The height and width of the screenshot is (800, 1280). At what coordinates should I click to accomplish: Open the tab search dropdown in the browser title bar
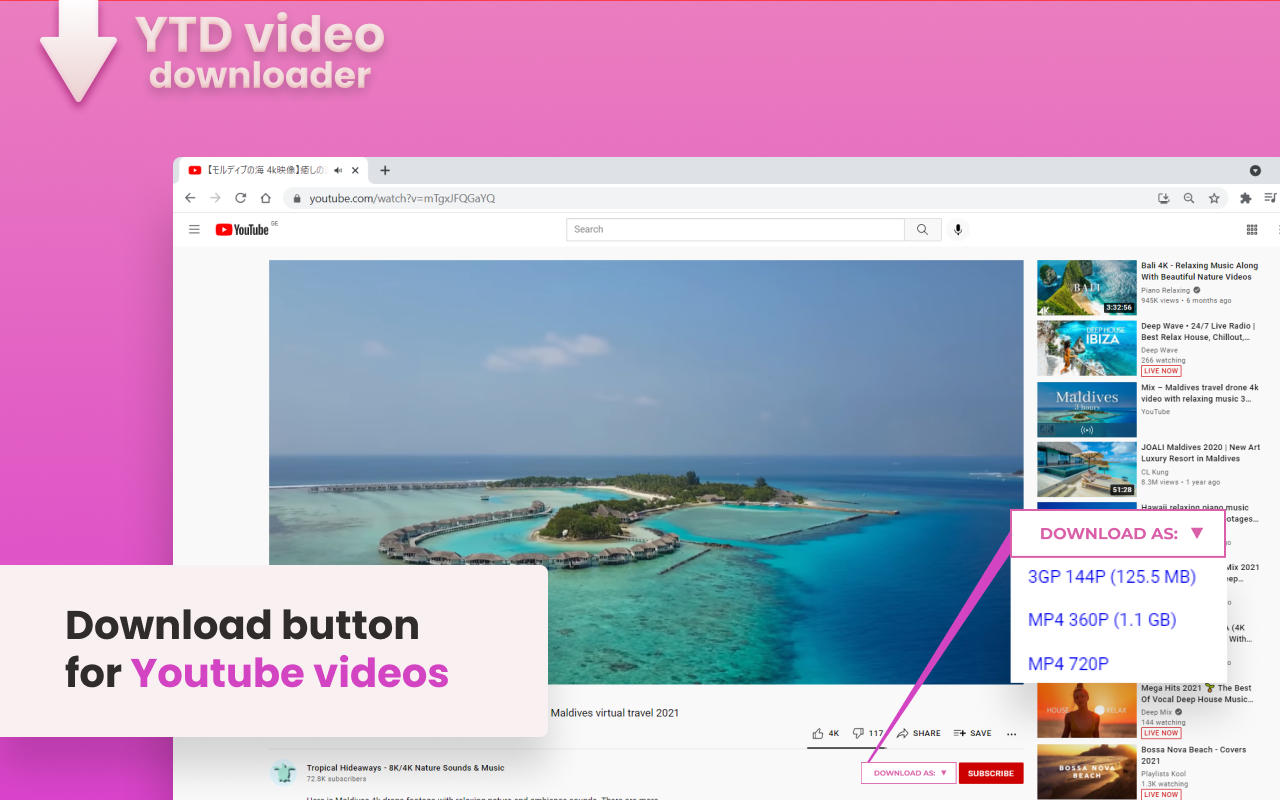pyautogui.click(x=1255, y=171)
